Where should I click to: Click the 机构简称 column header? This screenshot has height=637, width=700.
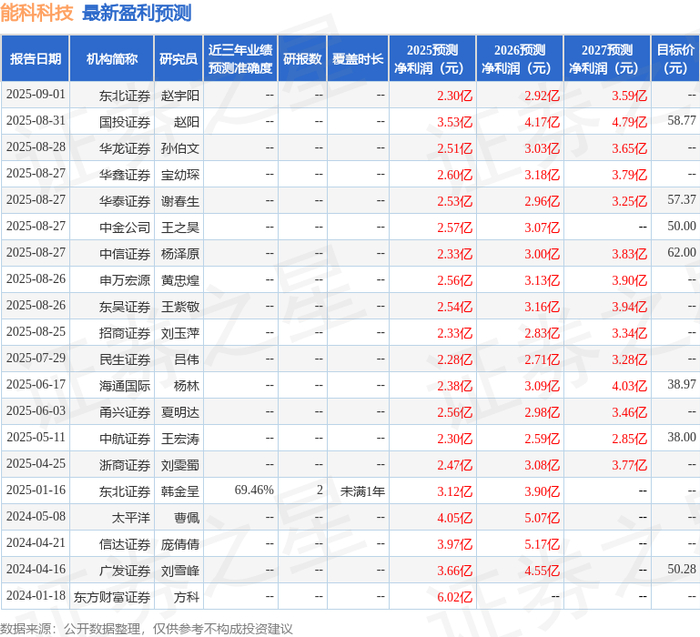112,58
